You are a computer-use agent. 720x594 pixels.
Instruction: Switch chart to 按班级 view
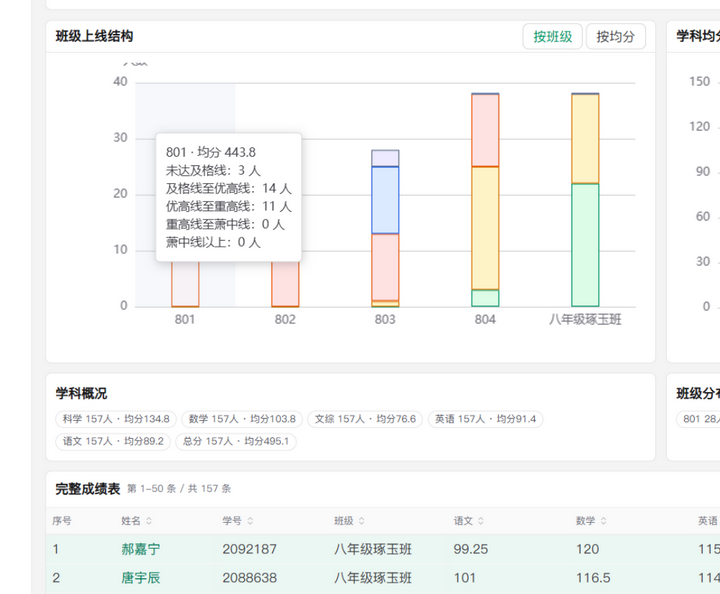[552, 36]
